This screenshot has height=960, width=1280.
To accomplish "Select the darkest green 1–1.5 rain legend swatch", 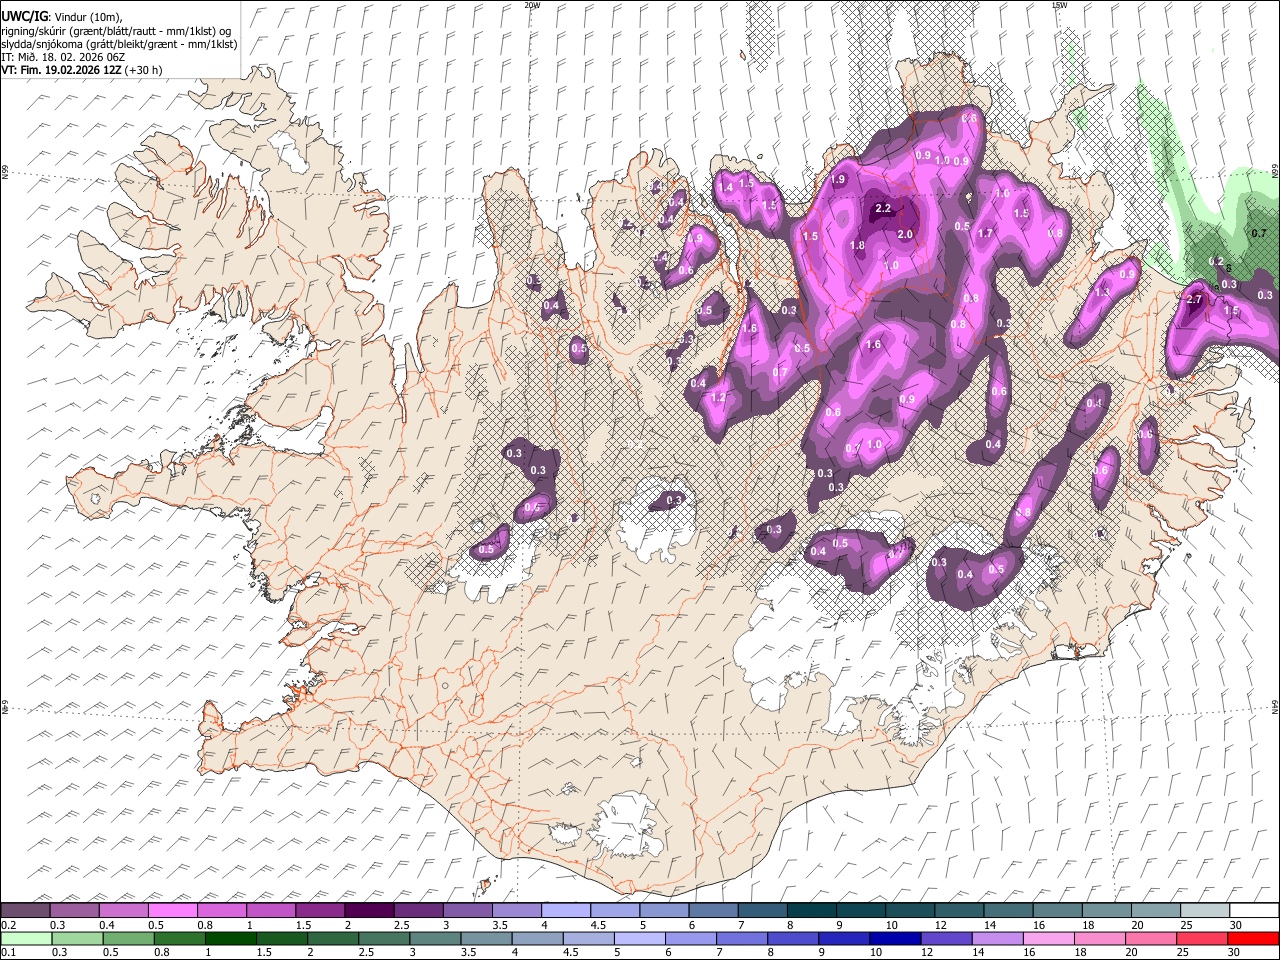I will [x=231, y=938].
